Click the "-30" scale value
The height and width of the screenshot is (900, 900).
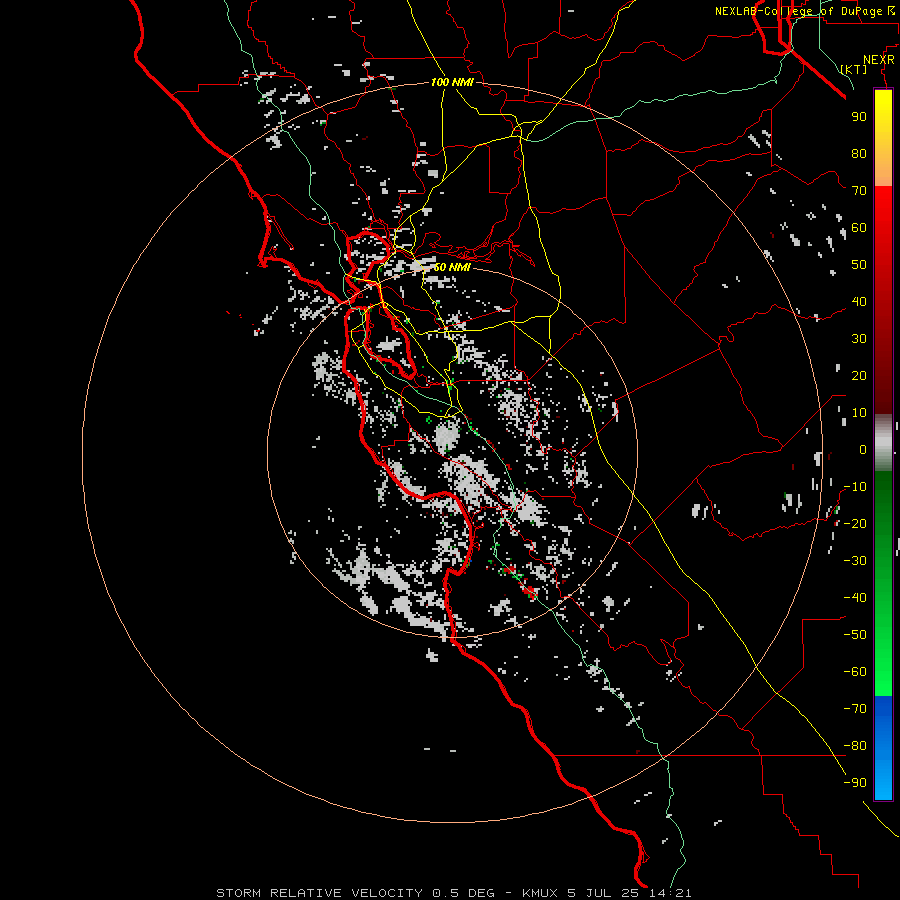pyautogui.click(x=855, y=561)
